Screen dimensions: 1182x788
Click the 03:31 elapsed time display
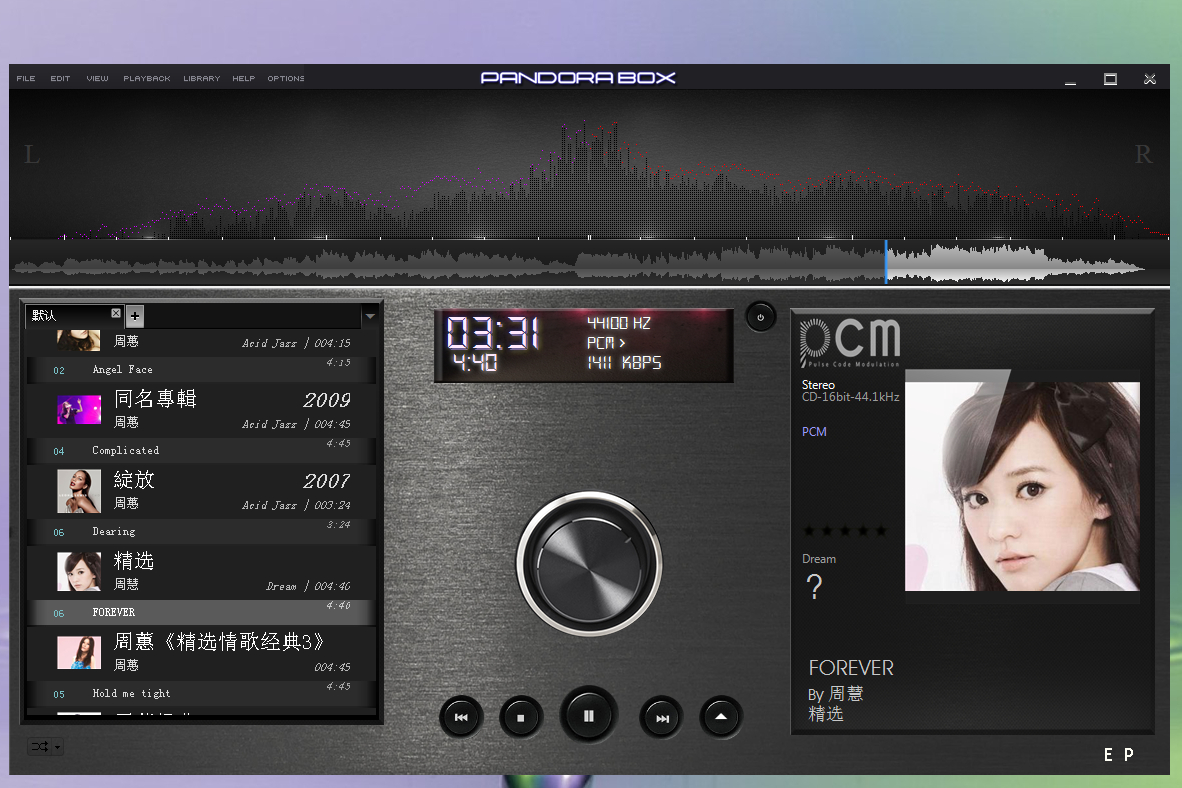click(494, 333)
